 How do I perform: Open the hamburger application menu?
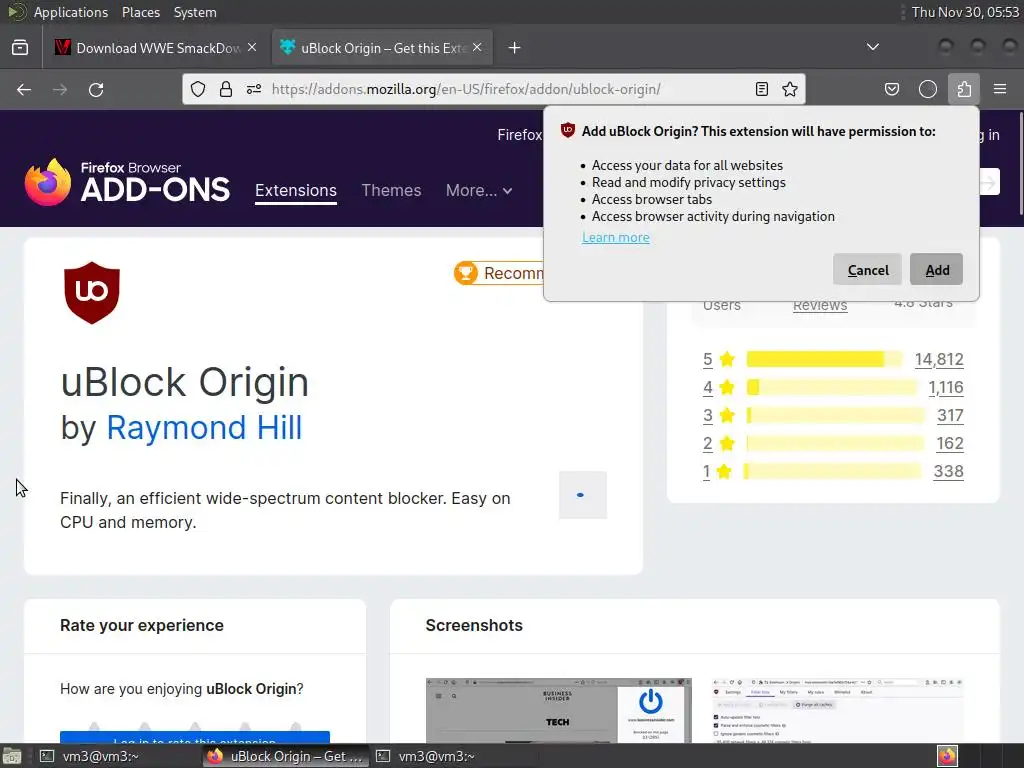coord(1000,89)
